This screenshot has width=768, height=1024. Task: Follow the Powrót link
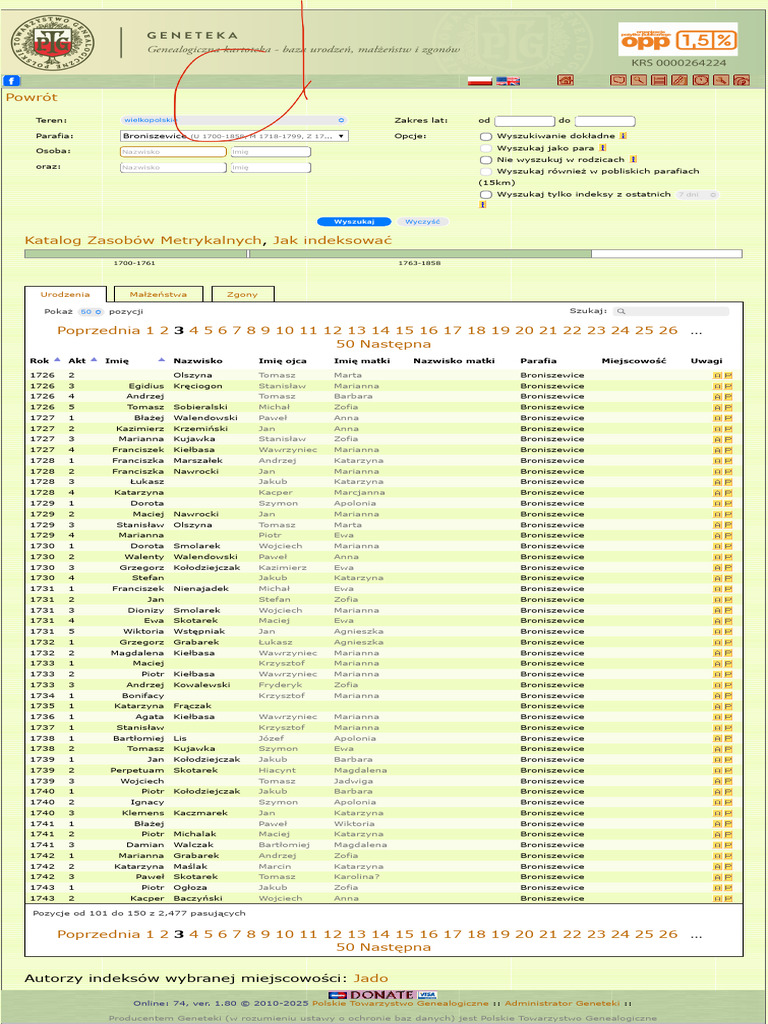(31, 97)
